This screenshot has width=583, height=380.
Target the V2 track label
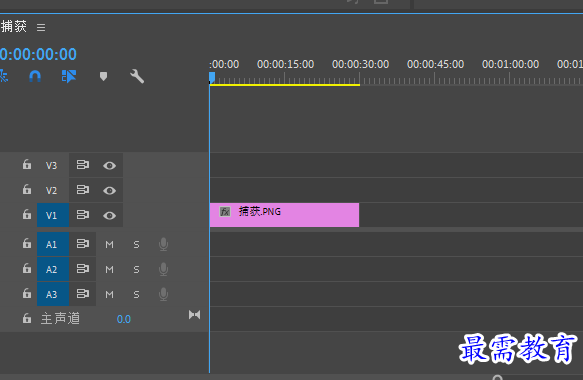[51, 190]
